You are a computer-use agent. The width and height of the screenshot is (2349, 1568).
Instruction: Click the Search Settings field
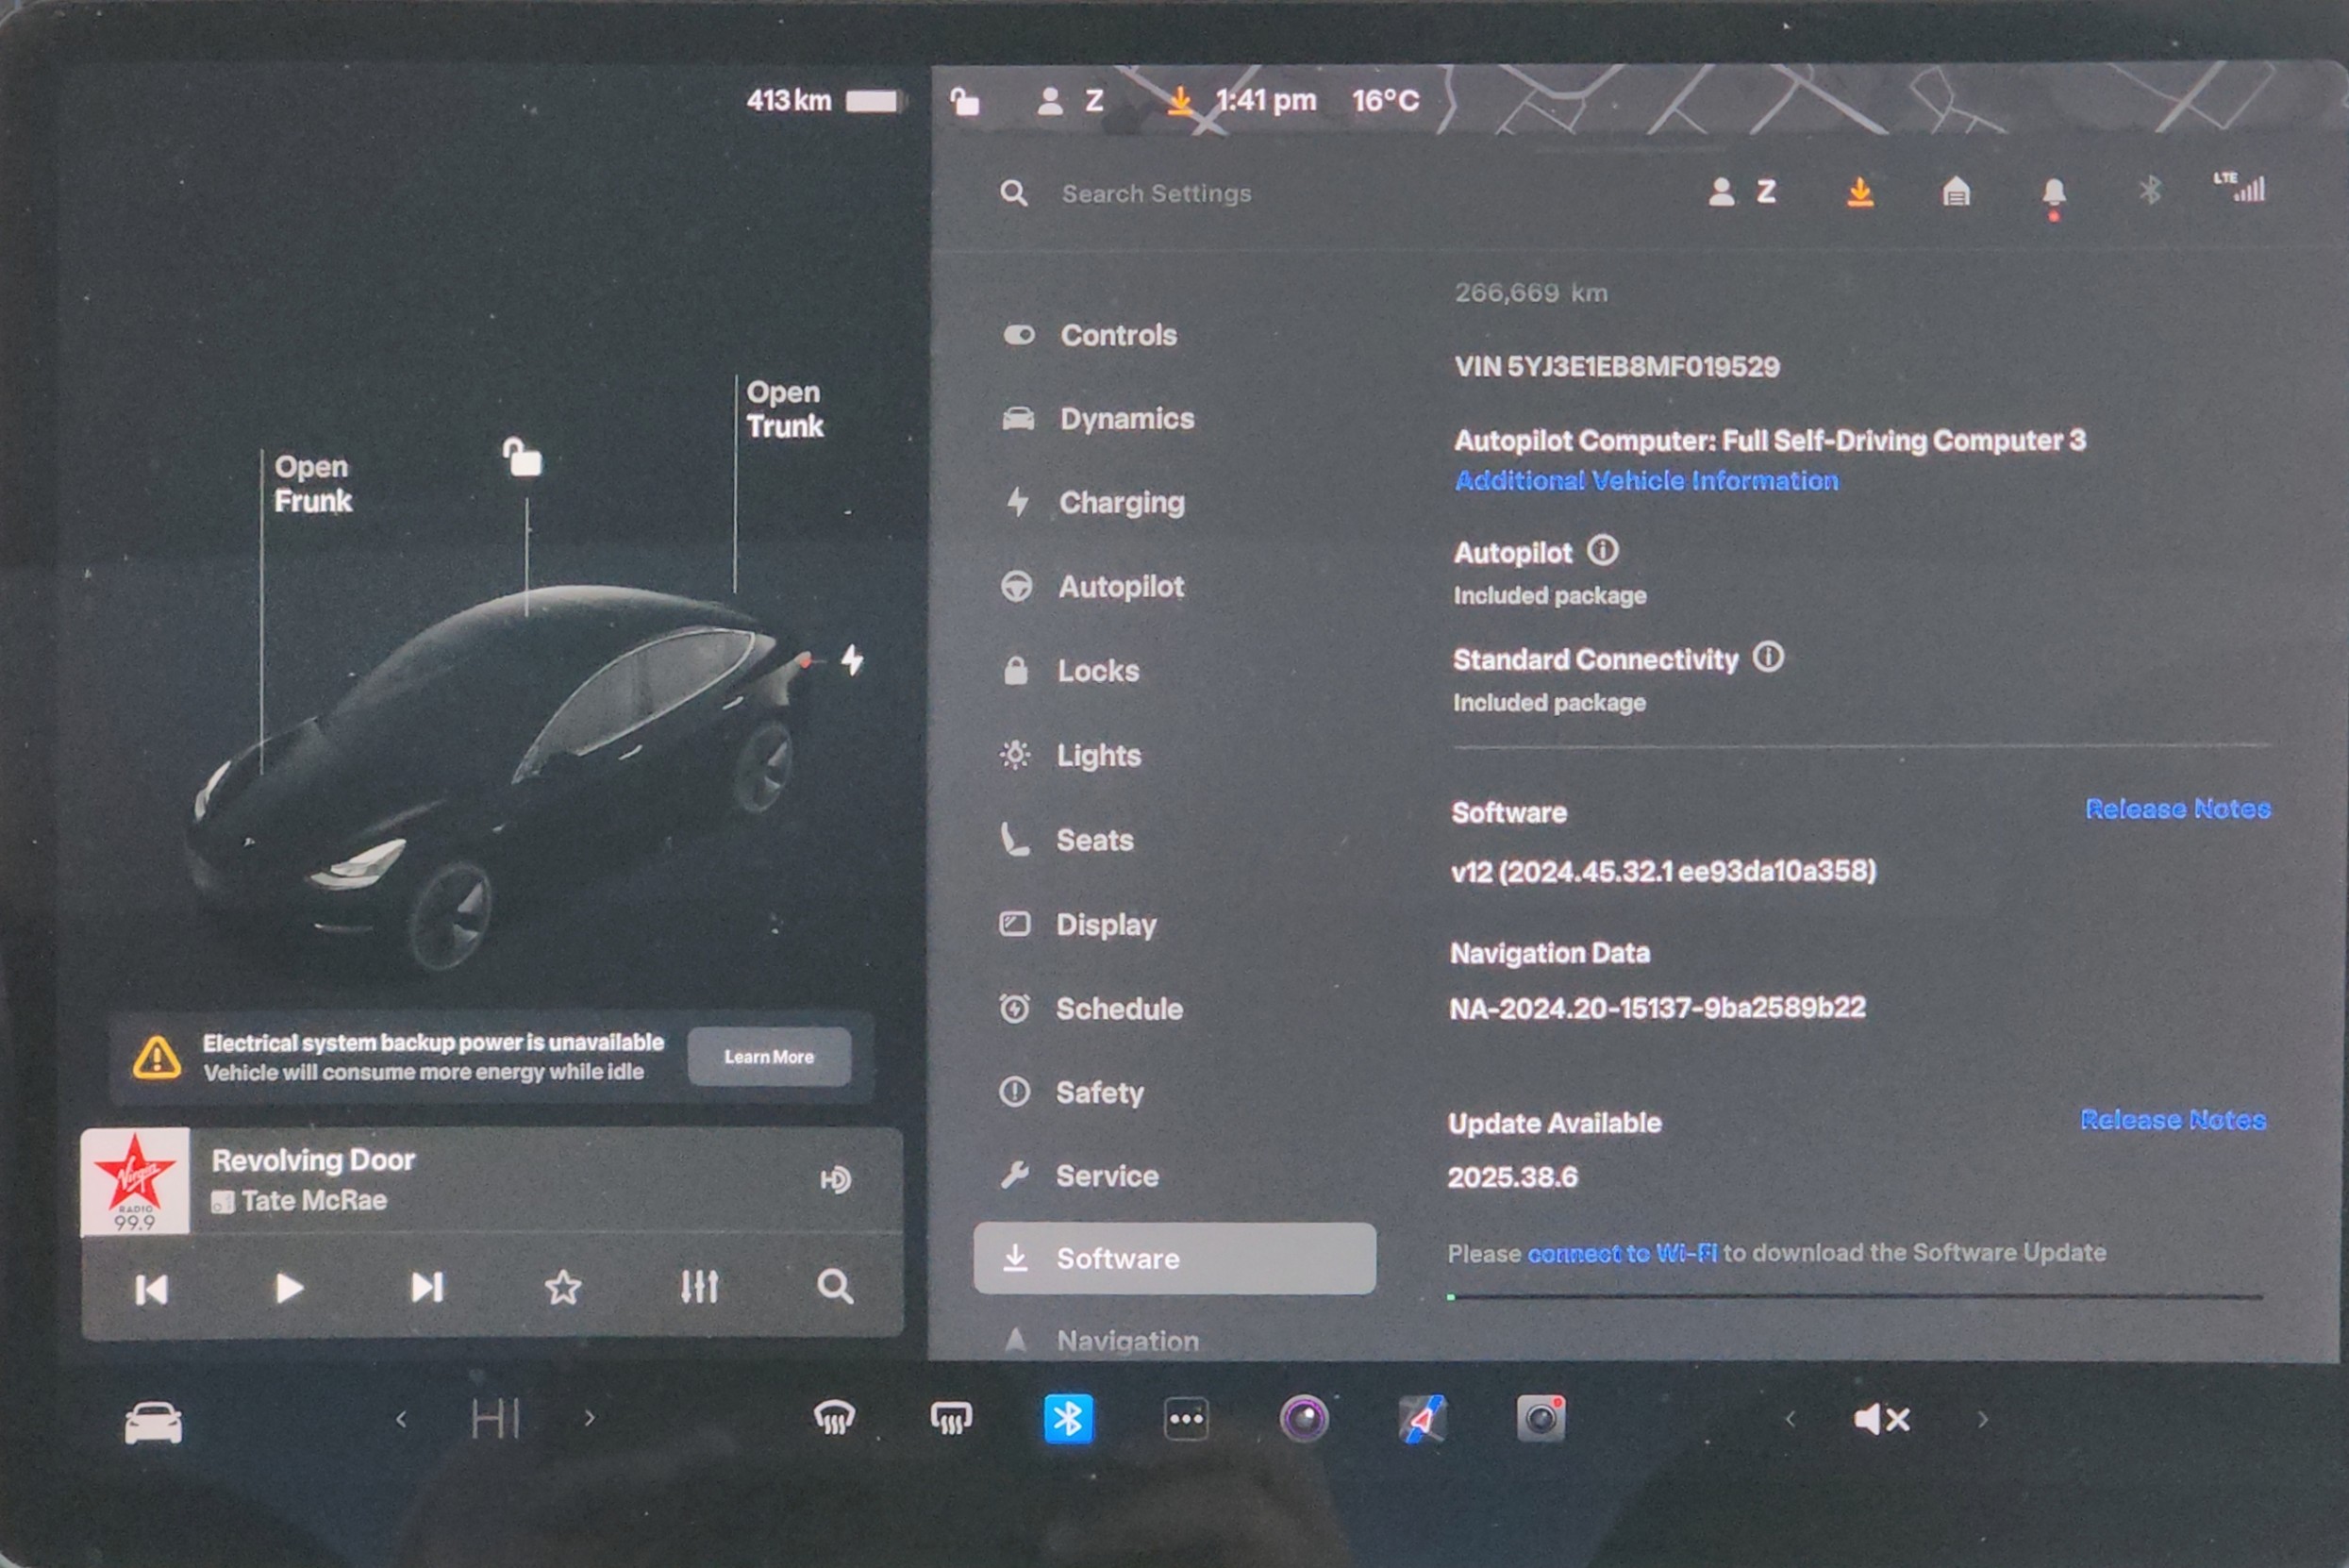(1155, 193)
